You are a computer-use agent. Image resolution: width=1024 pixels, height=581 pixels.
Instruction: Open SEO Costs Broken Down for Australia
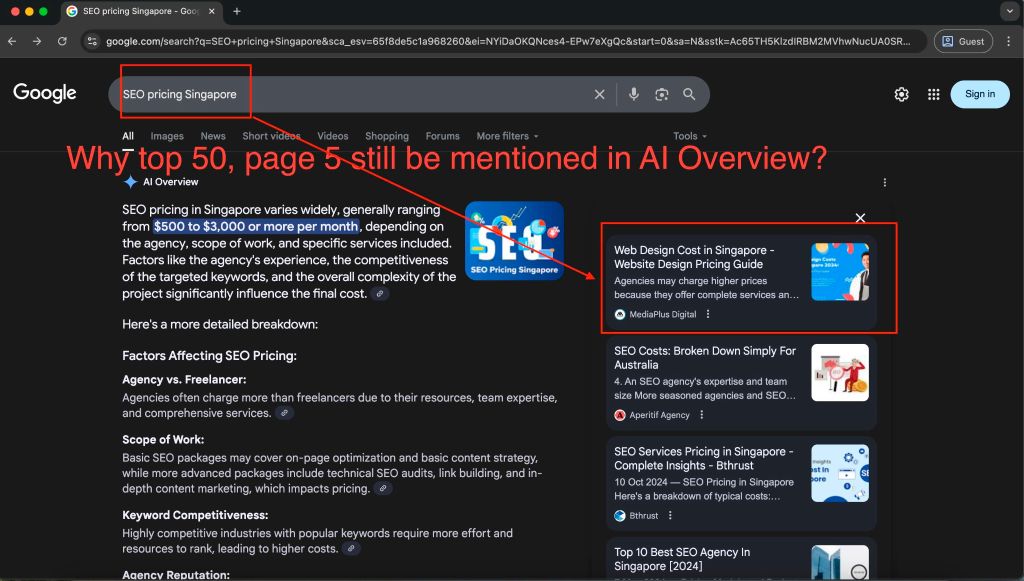[705, 358]
